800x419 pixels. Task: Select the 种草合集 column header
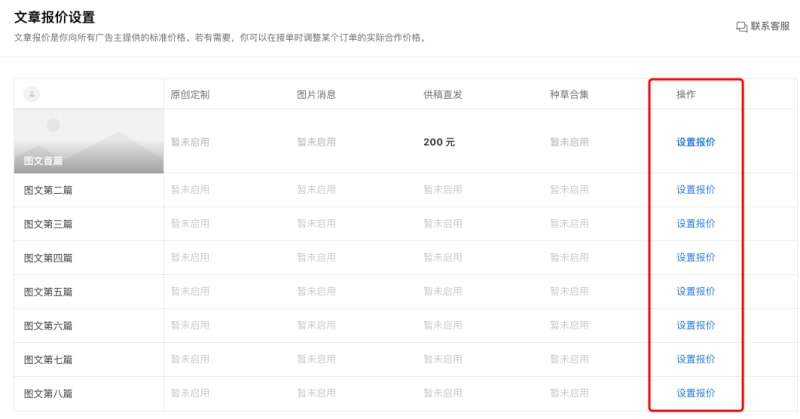(569, 94)
